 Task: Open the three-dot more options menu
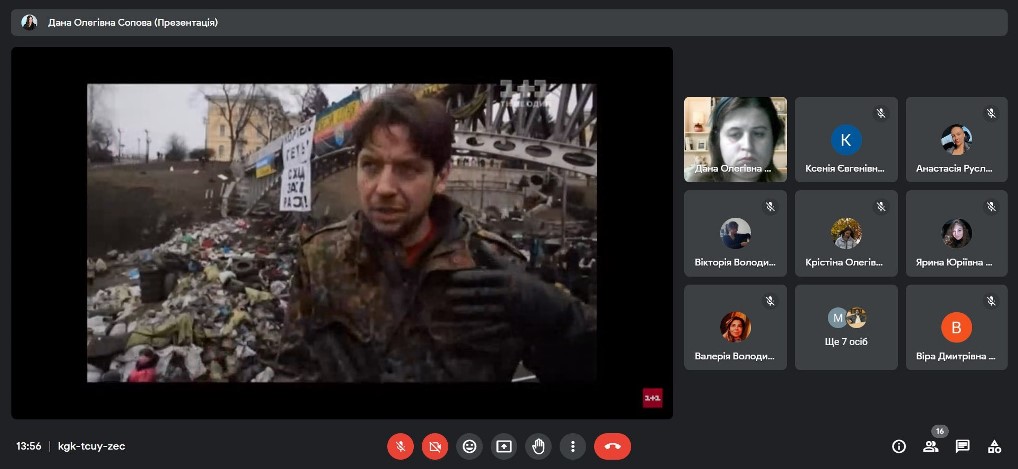572,446
